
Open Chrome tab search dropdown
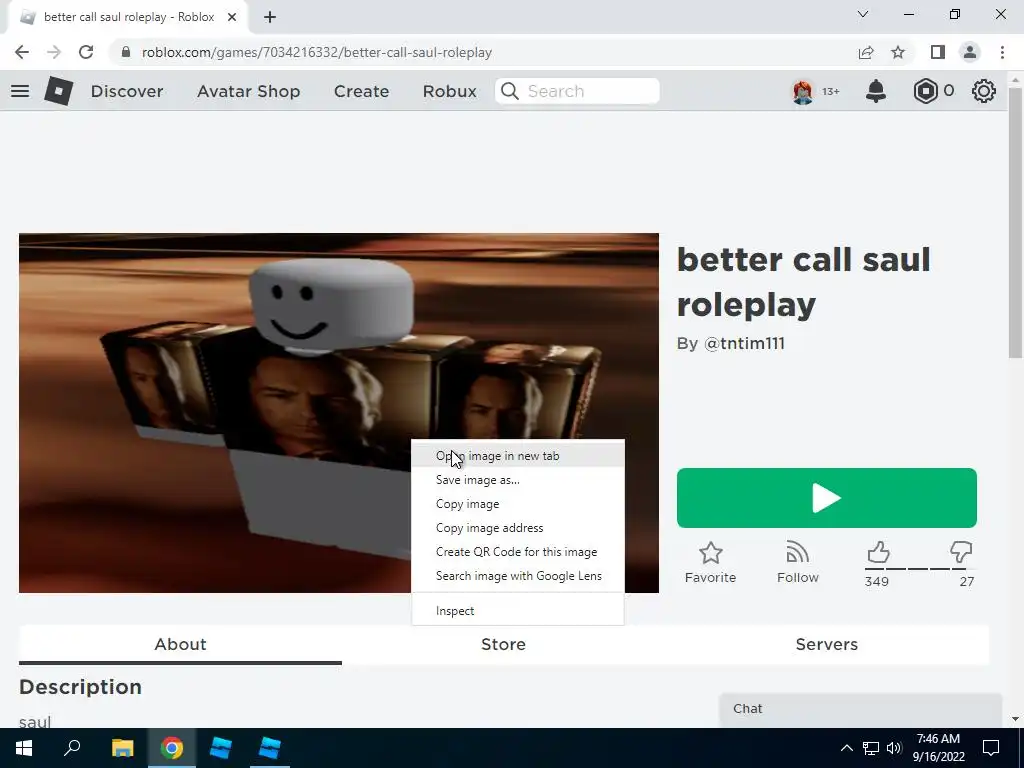tap(863, 14)
